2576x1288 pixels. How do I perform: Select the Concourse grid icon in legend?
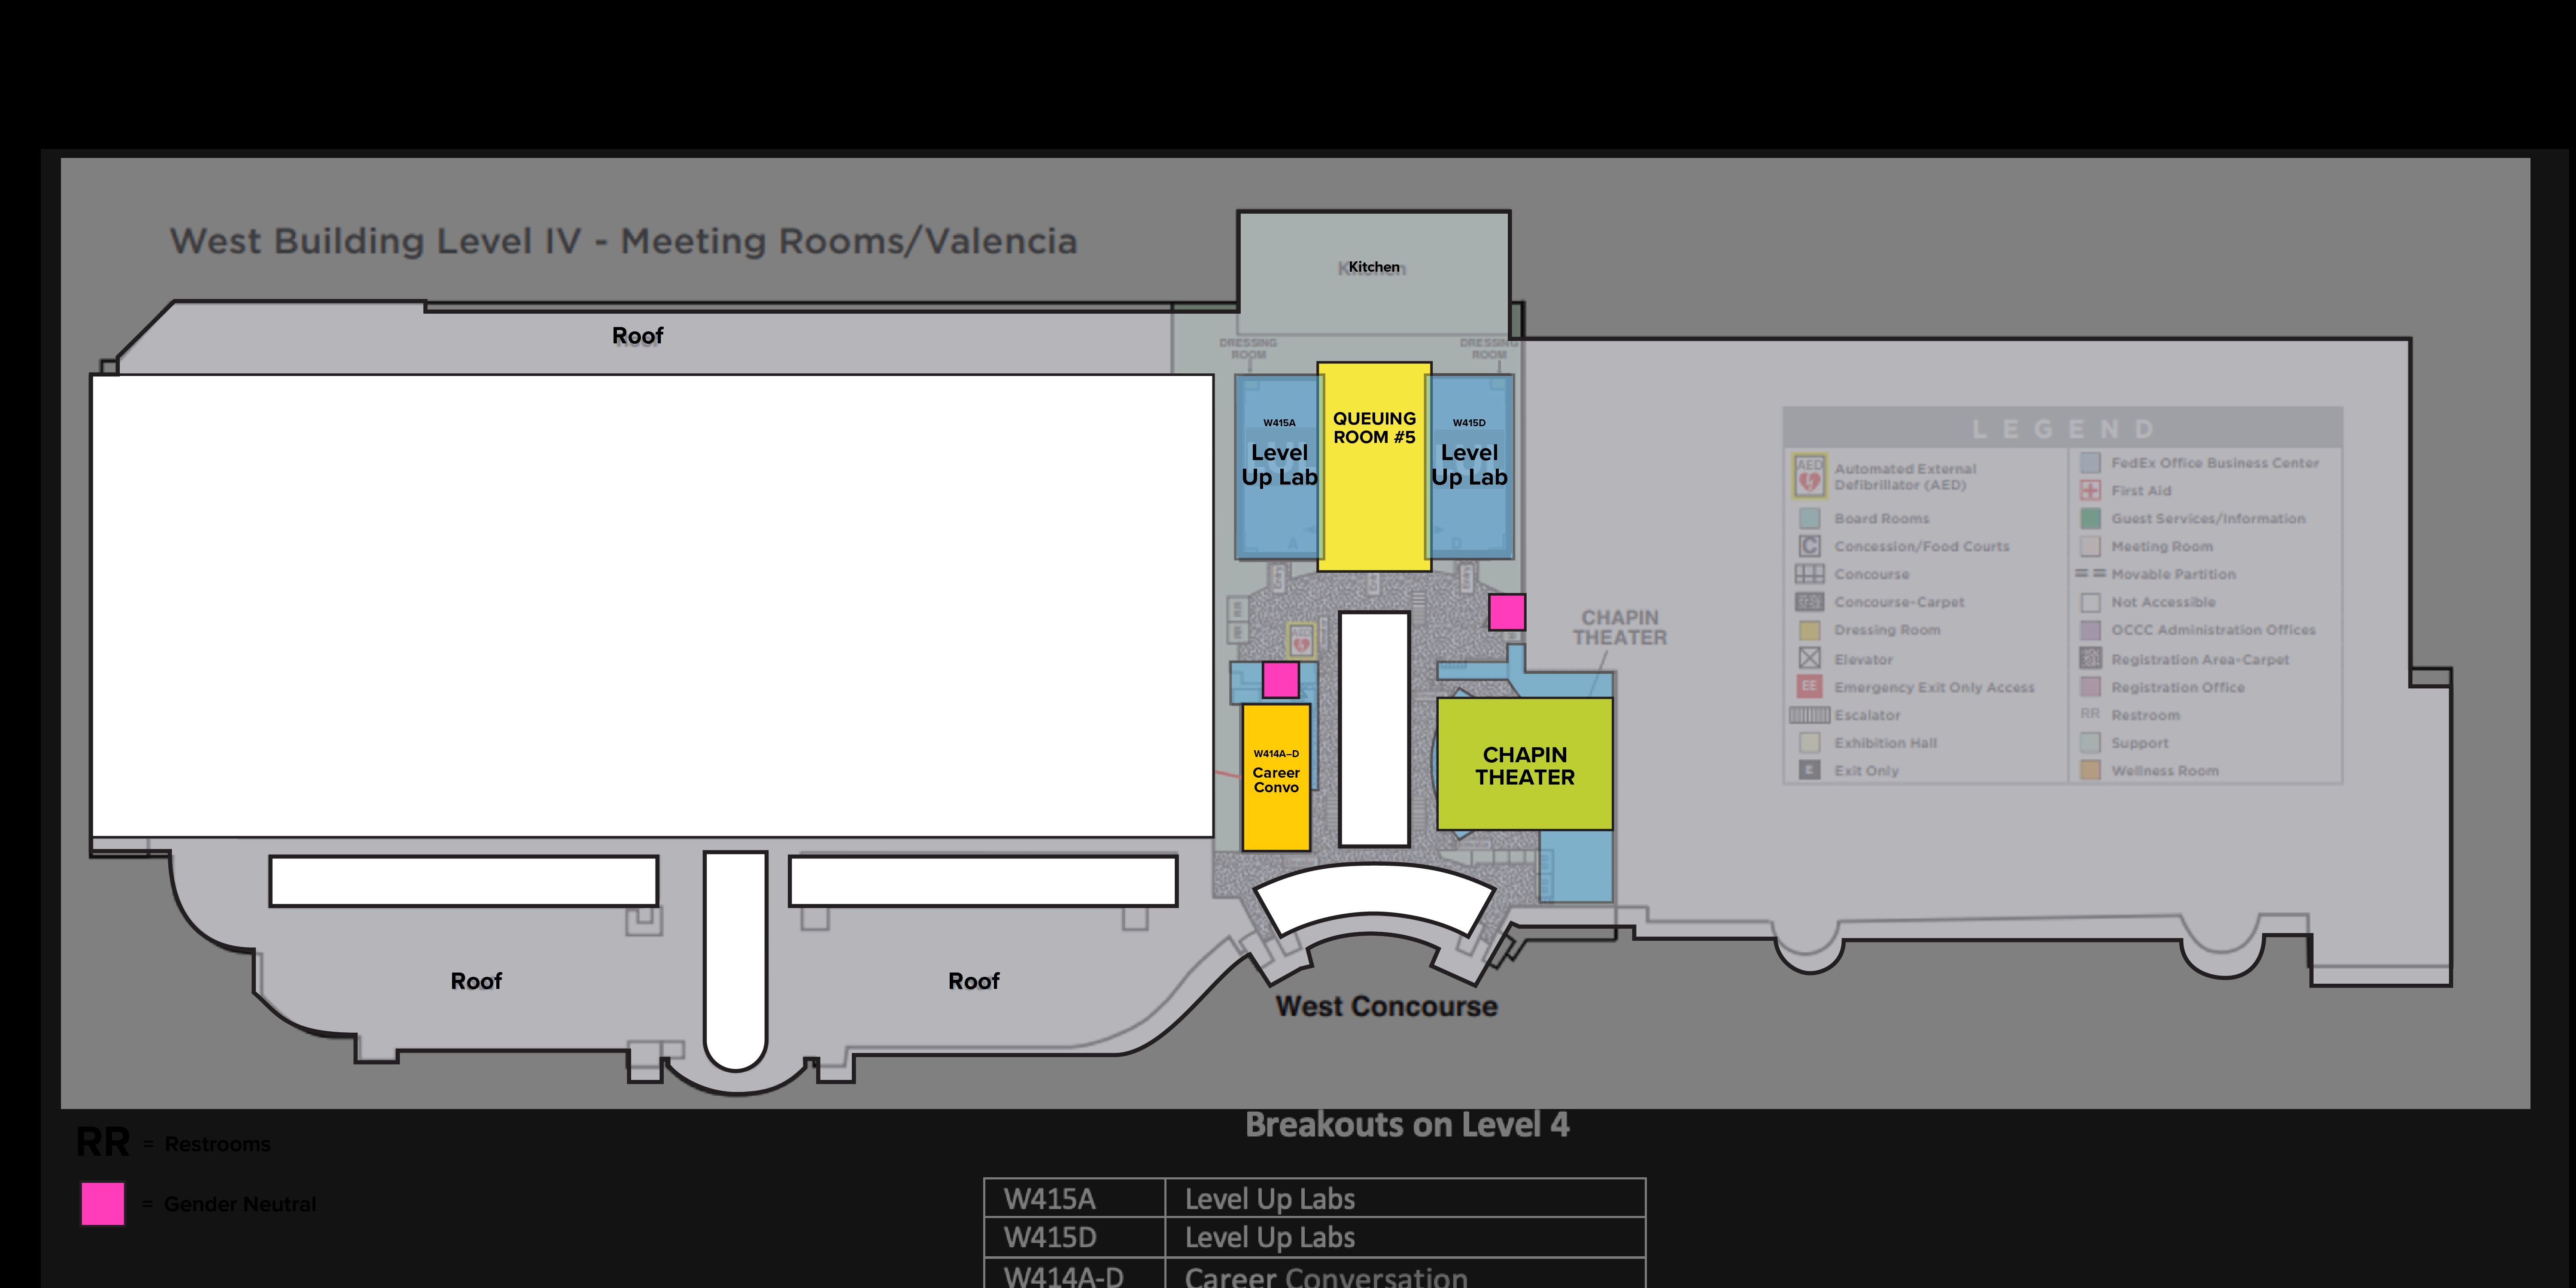[1809, 574]
